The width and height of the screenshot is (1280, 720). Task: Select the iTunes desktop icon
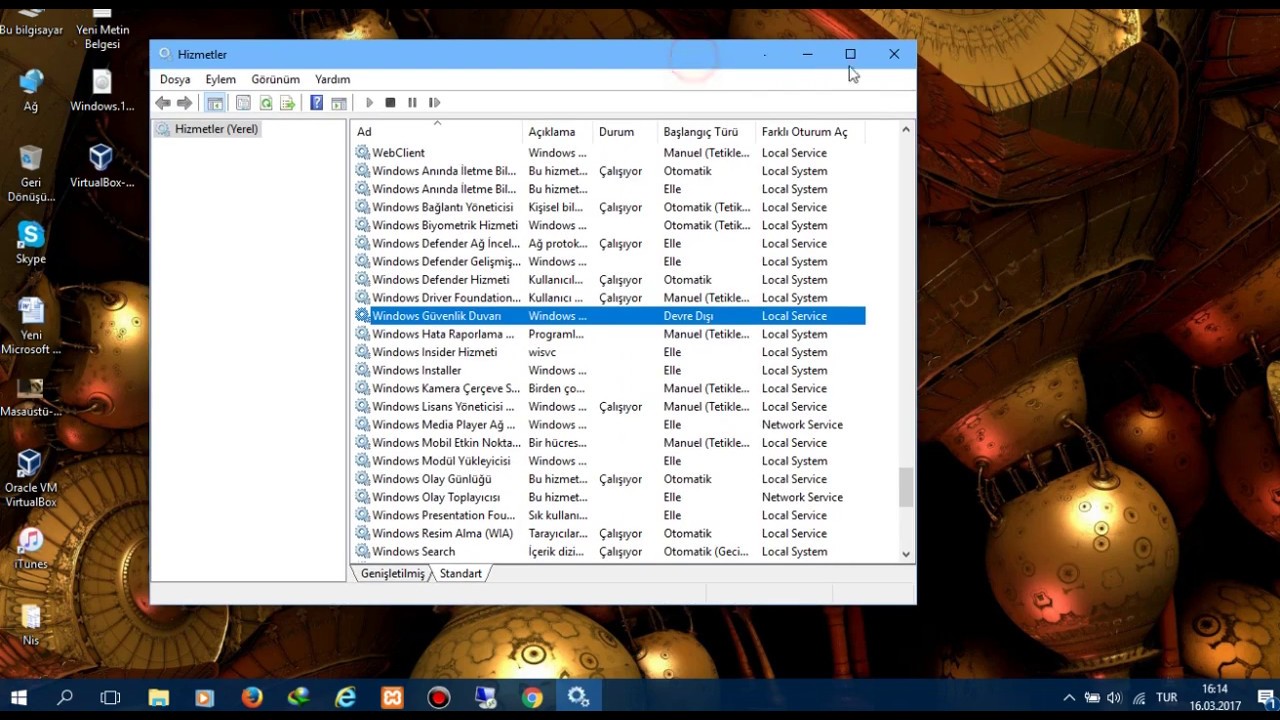(31, 548)
